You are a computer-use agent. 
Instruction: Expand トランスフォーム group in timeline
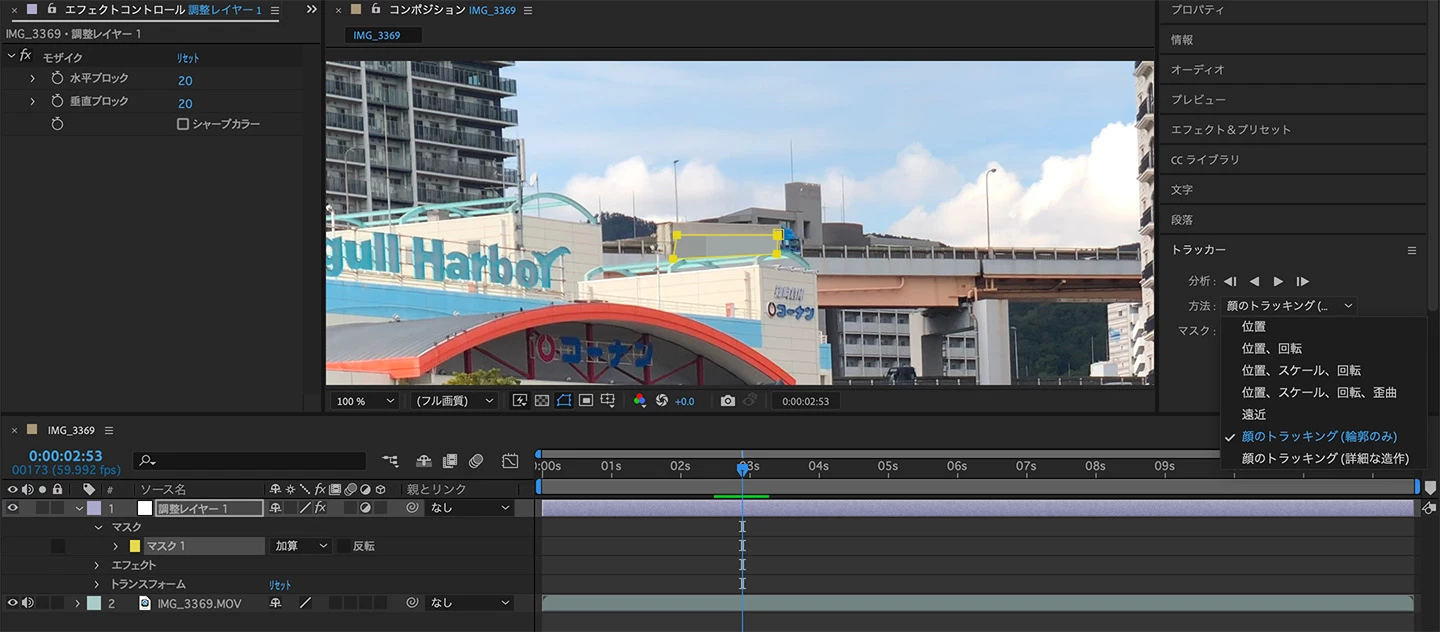(97, 584)
